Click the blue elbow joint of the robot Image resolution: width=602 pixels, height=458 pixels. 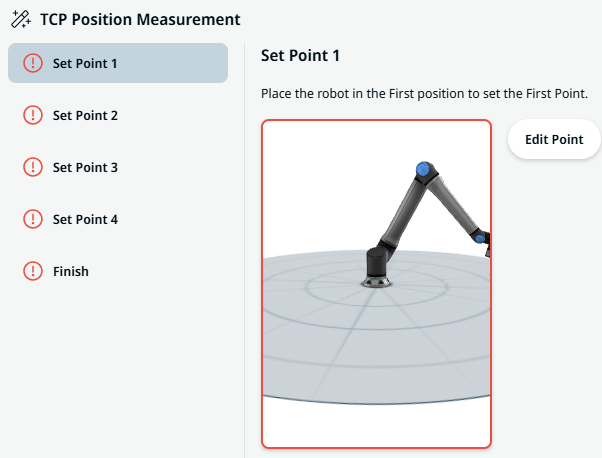pos(424,169)
